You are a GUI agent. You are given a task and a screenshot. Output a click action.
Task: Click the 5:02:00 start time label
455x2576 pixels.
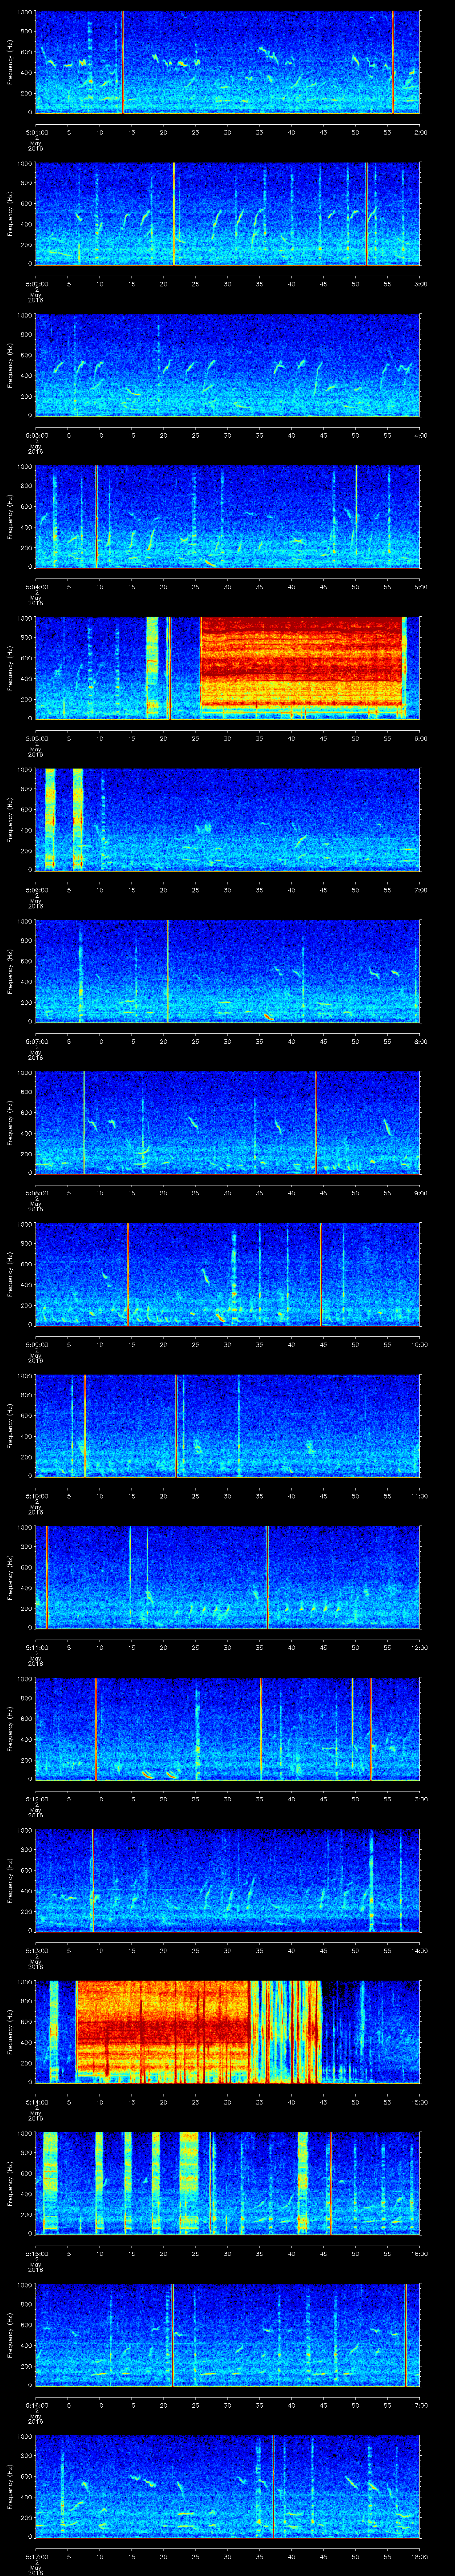coord(36,284)
